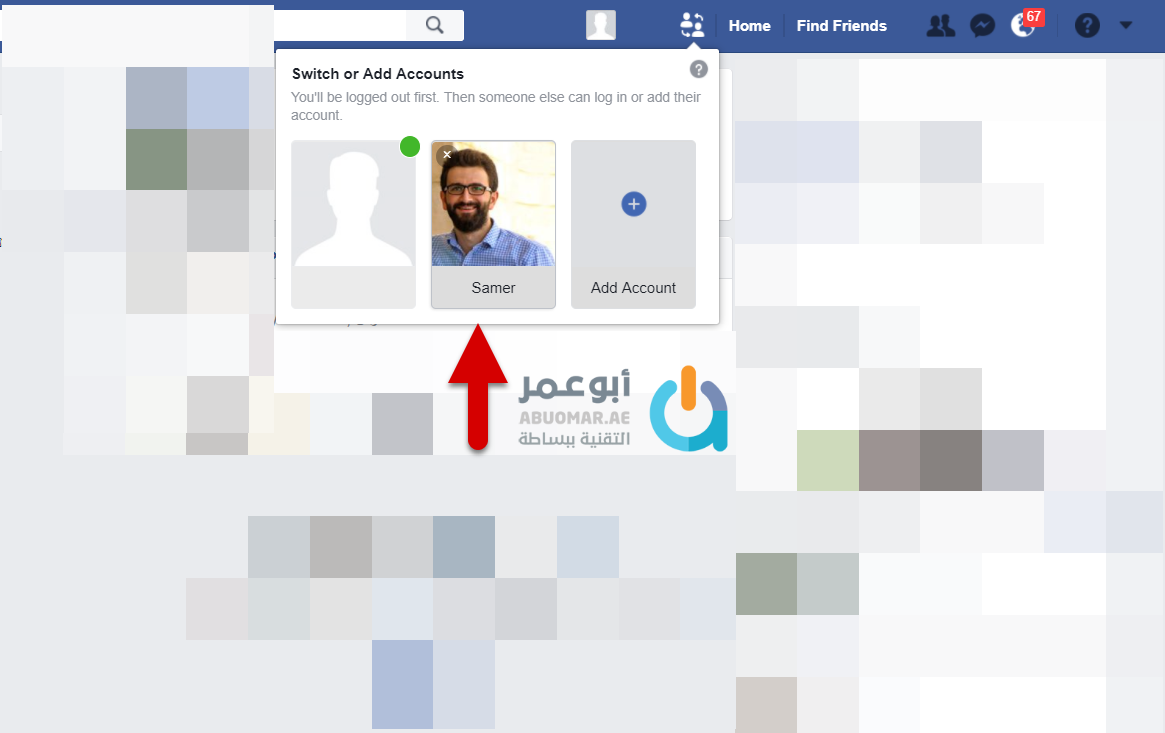Open friend requests icon

(x=941, y=26)
